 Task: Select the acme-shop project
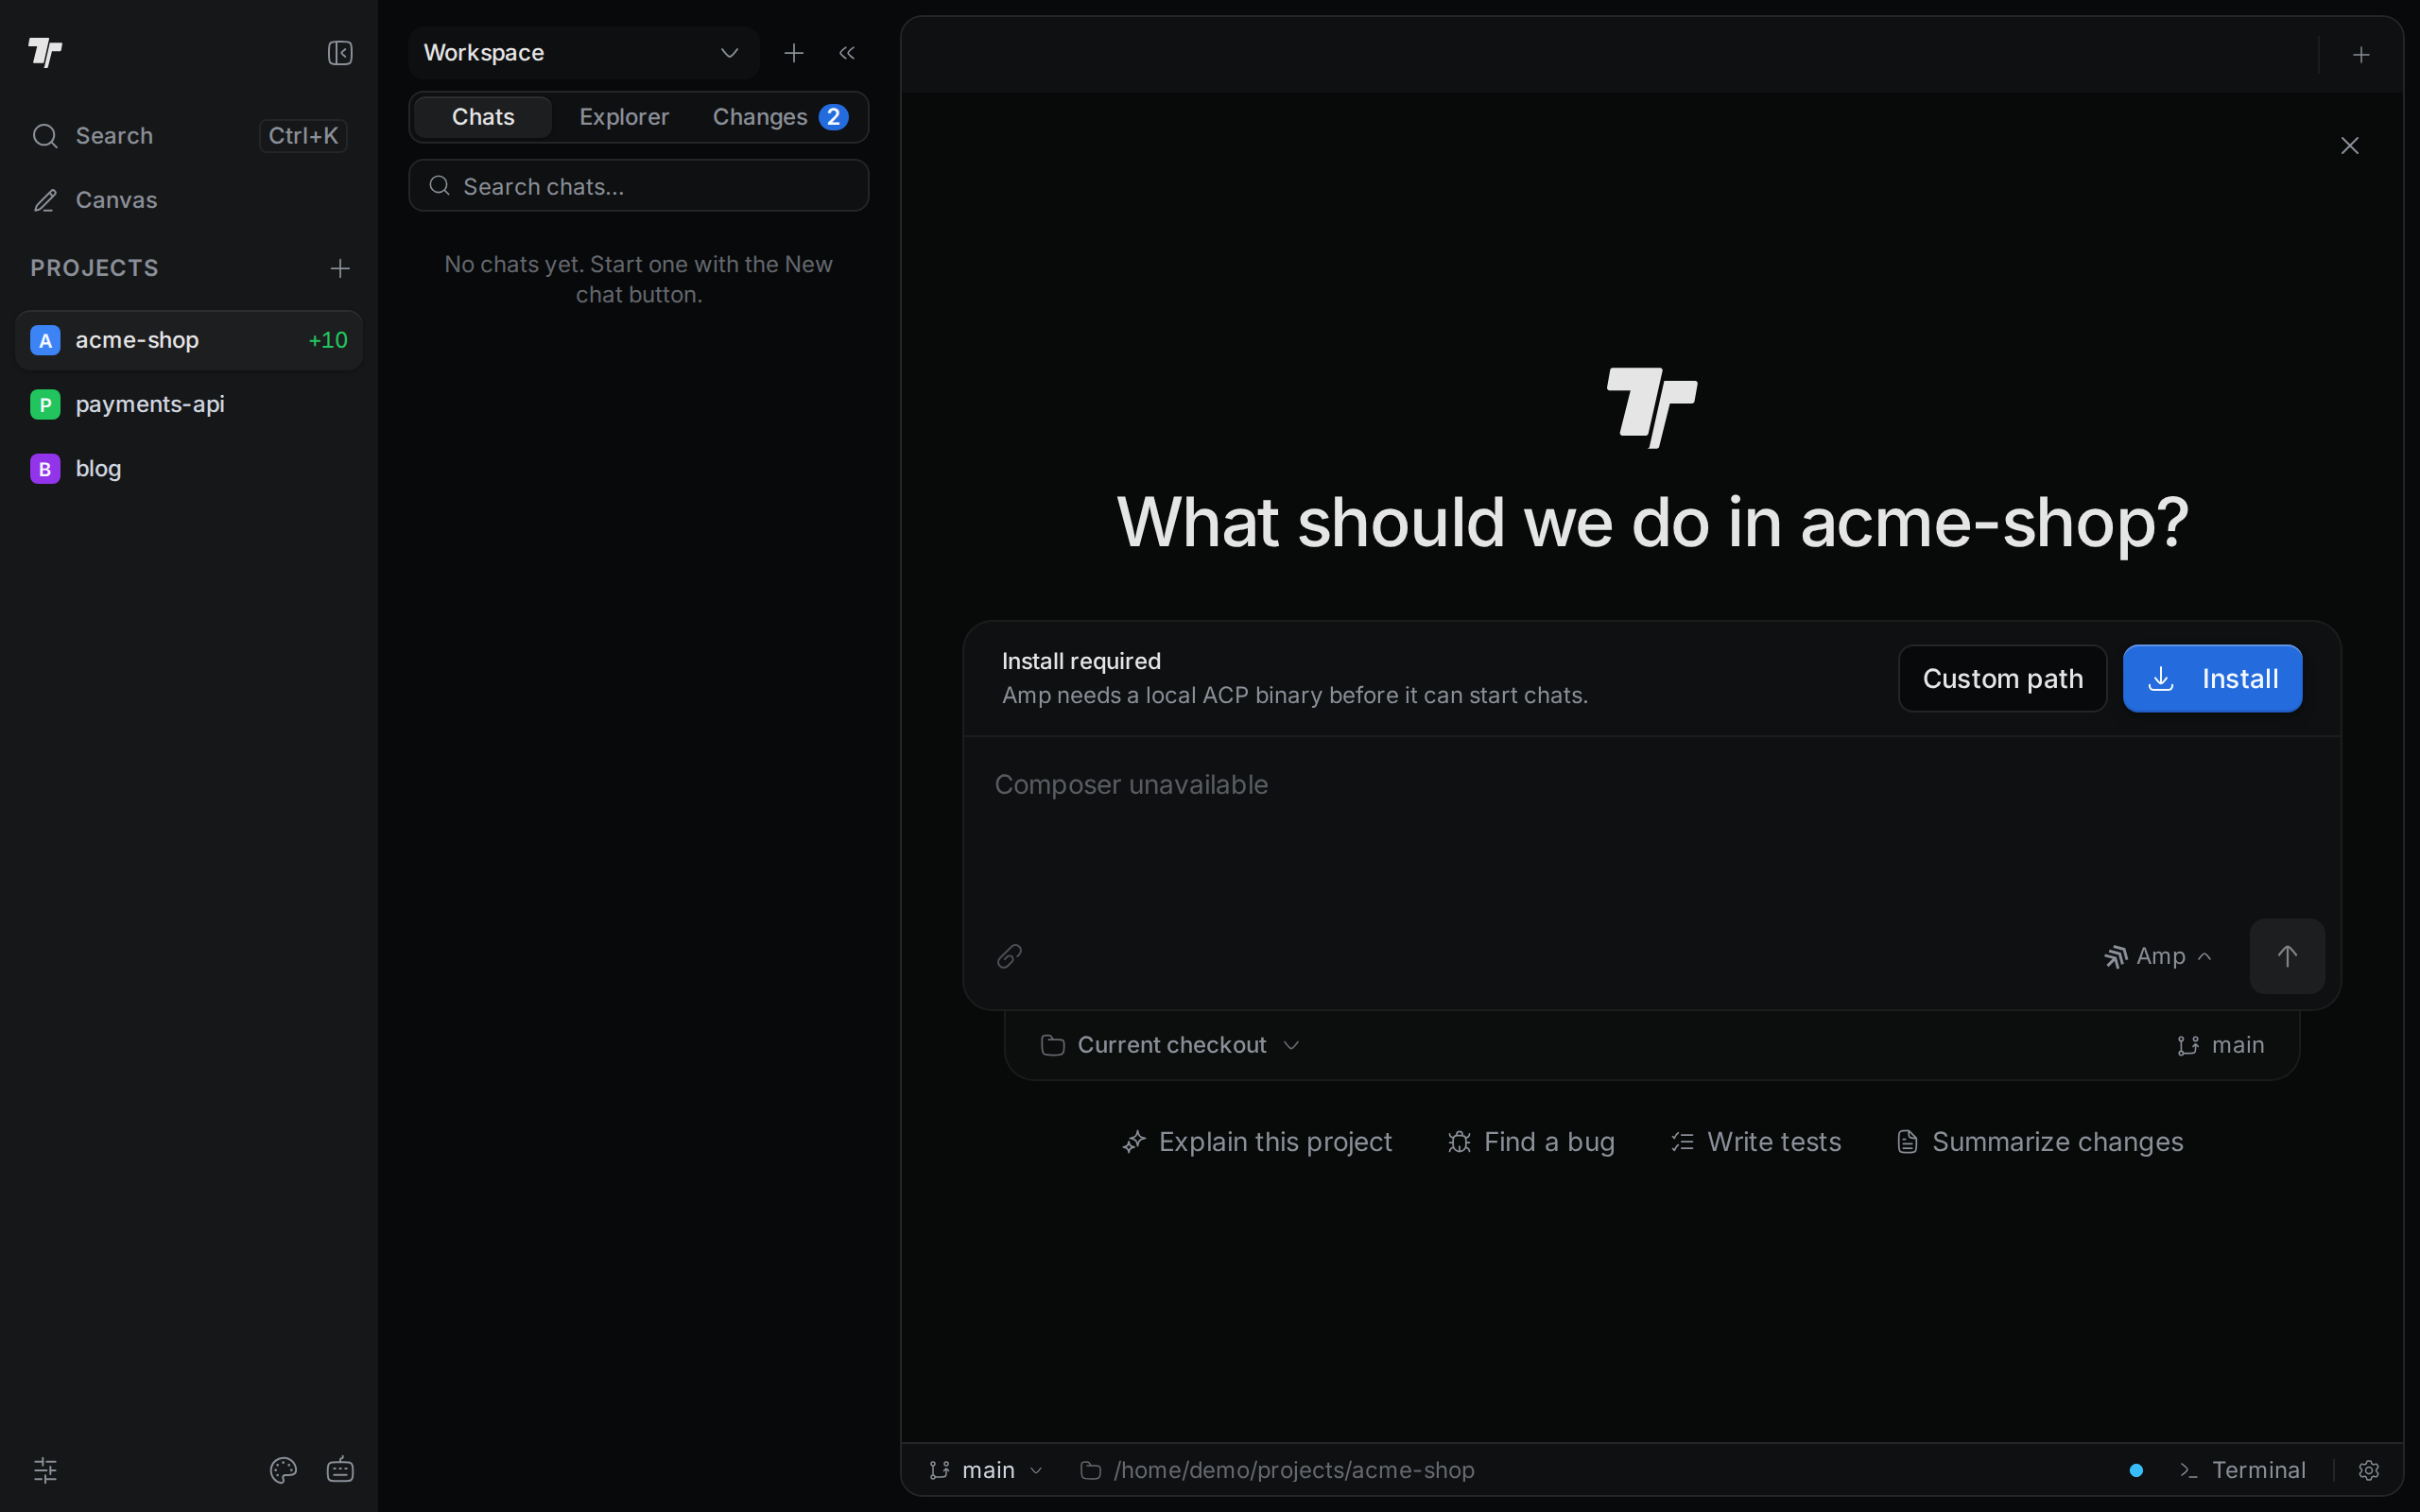189,340
